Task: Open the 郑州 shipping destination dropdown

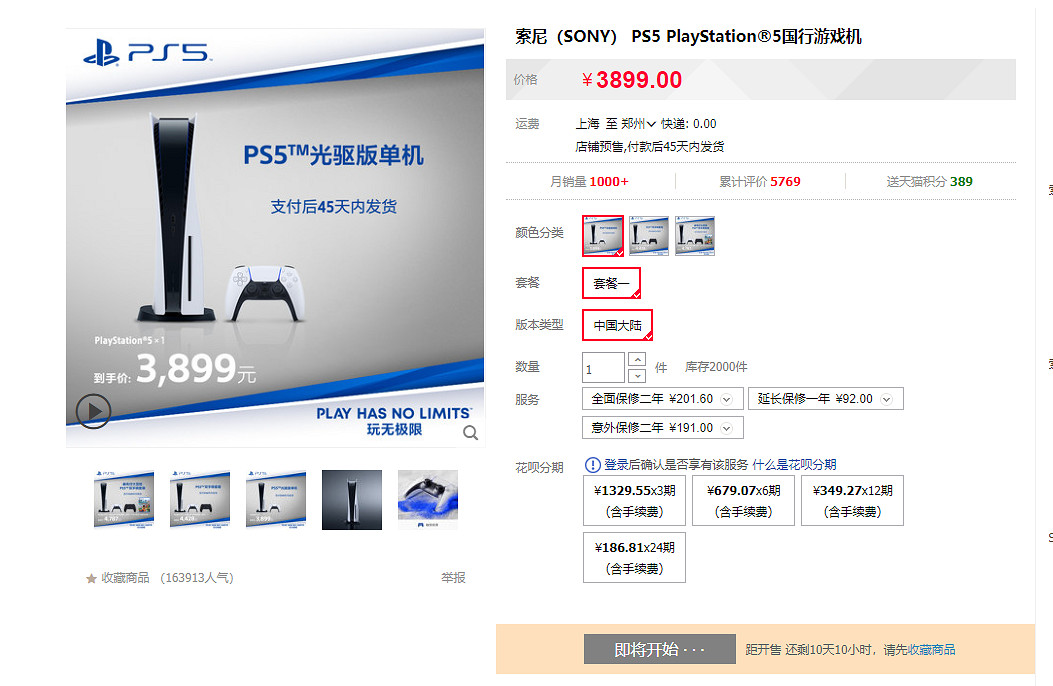Action: pos(639,124)
